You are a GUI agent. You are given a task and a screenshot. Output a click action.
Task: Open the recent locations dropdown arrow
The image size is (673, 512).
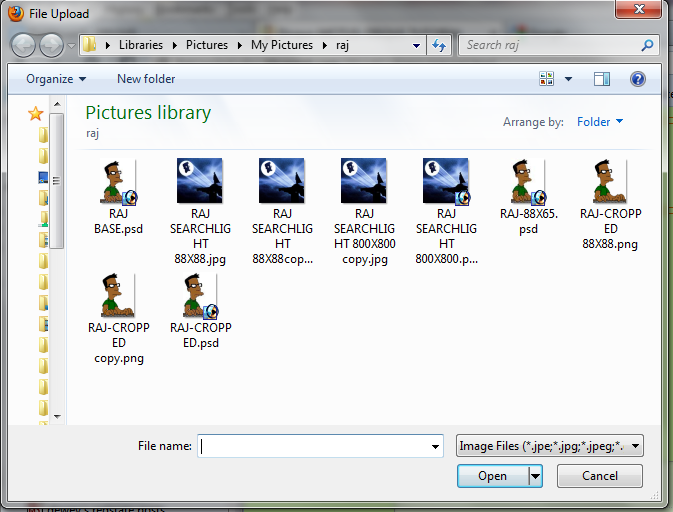pyautogui.click(x=71, y=45)
